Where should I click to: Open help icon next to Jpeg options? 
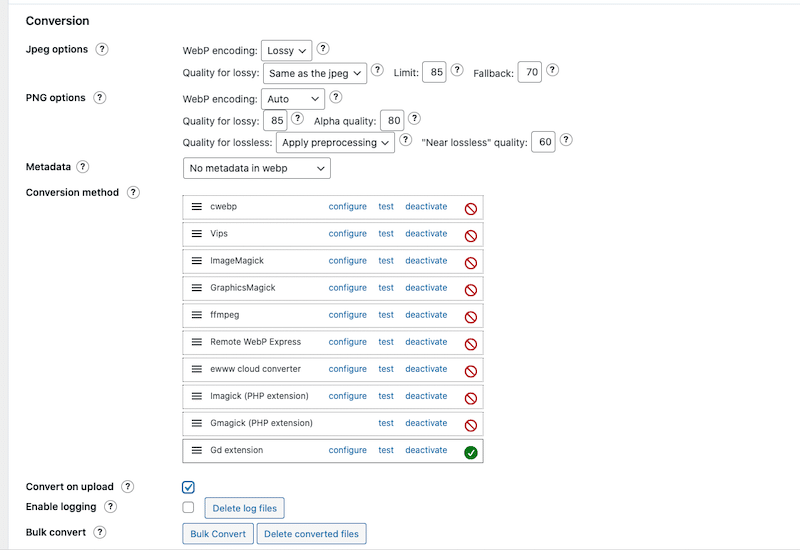tap(102, 49)
